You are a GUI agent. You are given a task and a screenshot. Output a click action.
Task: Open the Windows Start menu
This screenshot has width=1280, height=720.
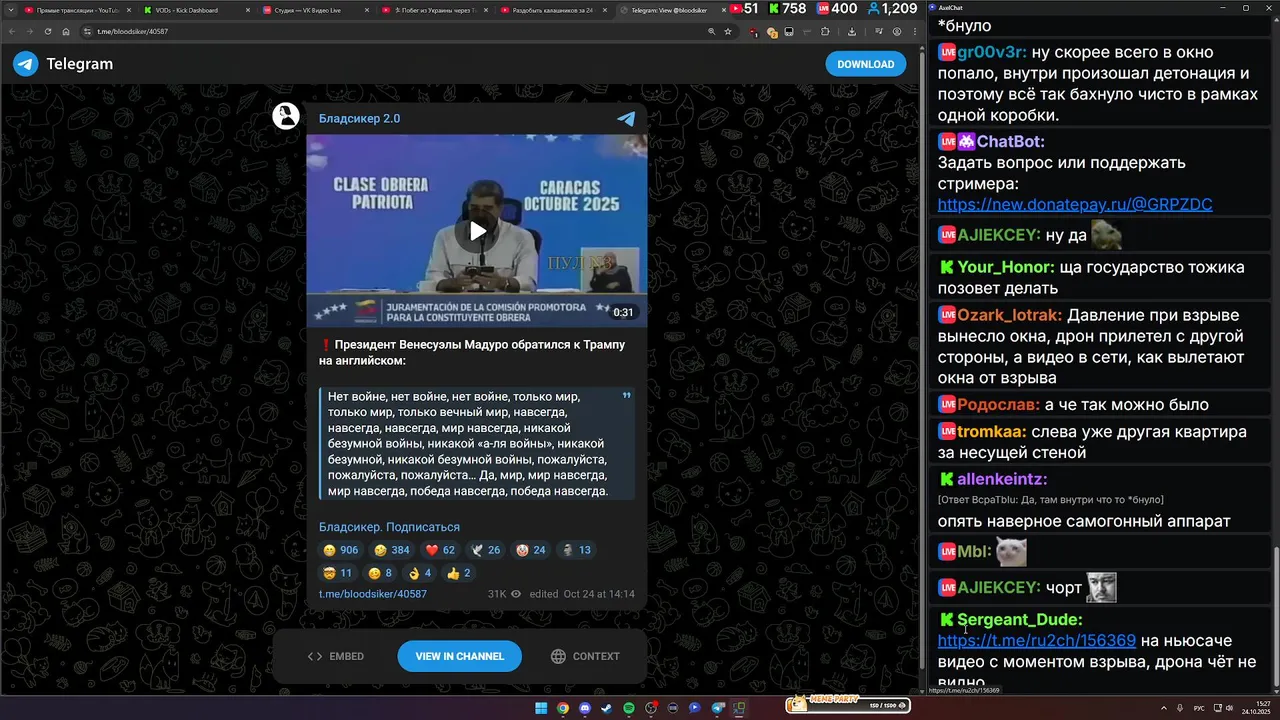541,708
